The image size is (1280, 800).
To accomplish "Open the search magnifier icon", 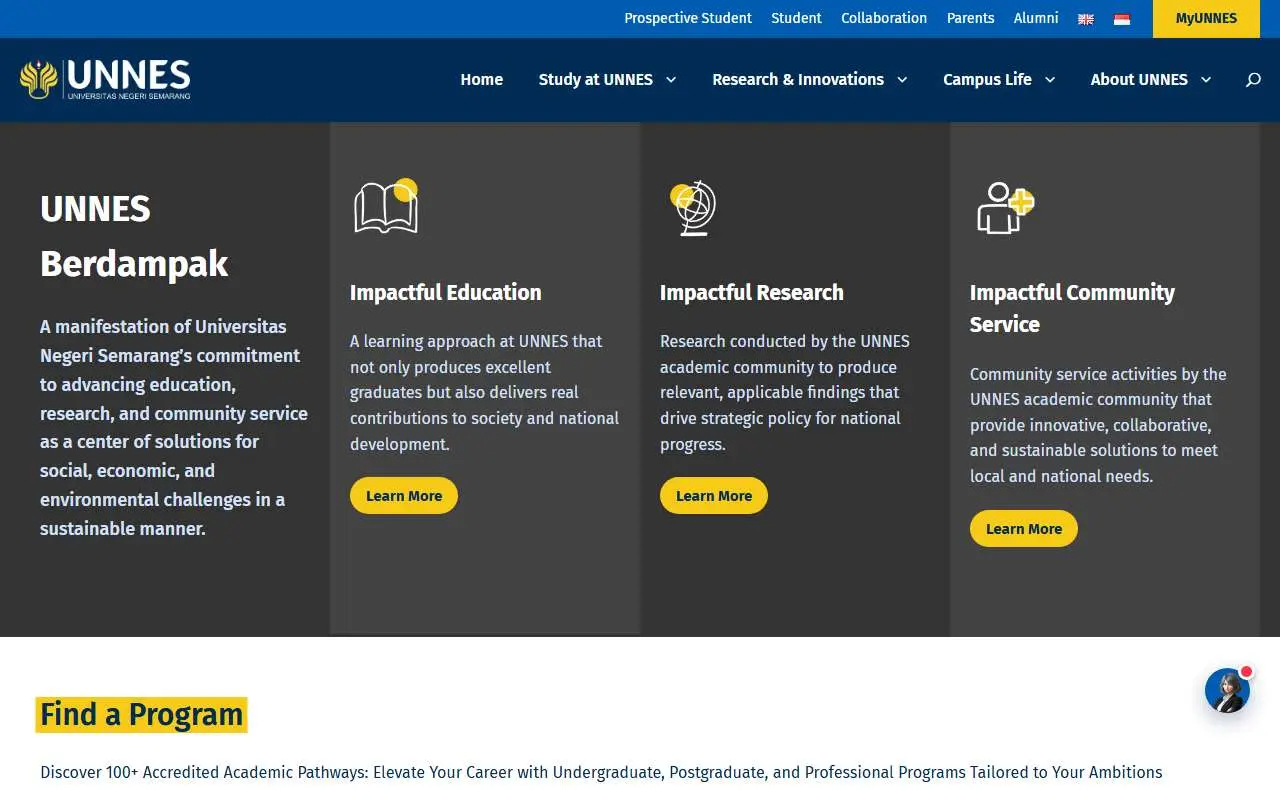I will point(1253,80).
